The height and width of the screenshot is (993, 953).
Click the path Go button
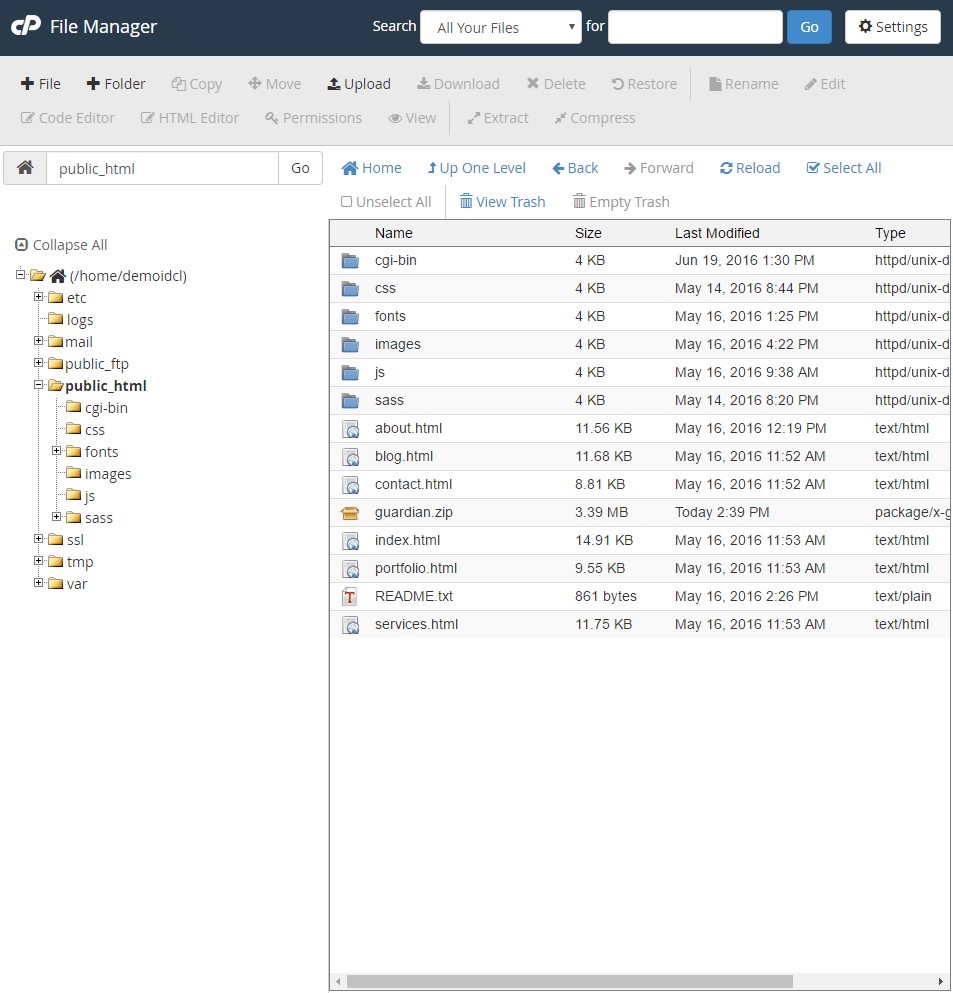coord(300,168)
